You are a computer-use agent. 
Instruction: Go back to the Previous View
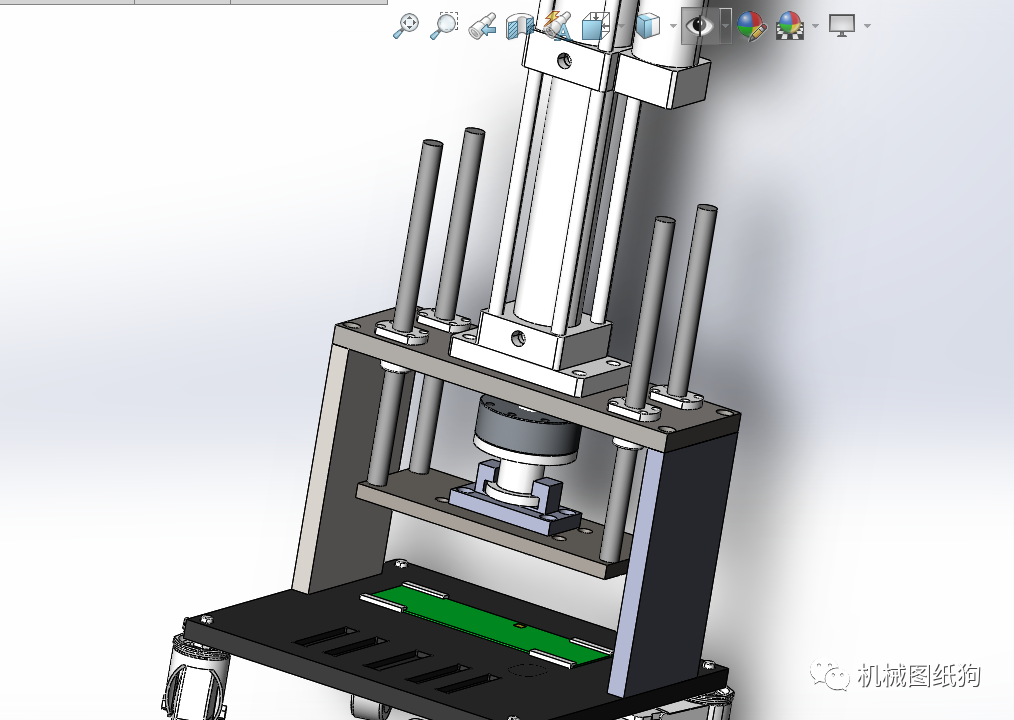[x=482, y=26]
